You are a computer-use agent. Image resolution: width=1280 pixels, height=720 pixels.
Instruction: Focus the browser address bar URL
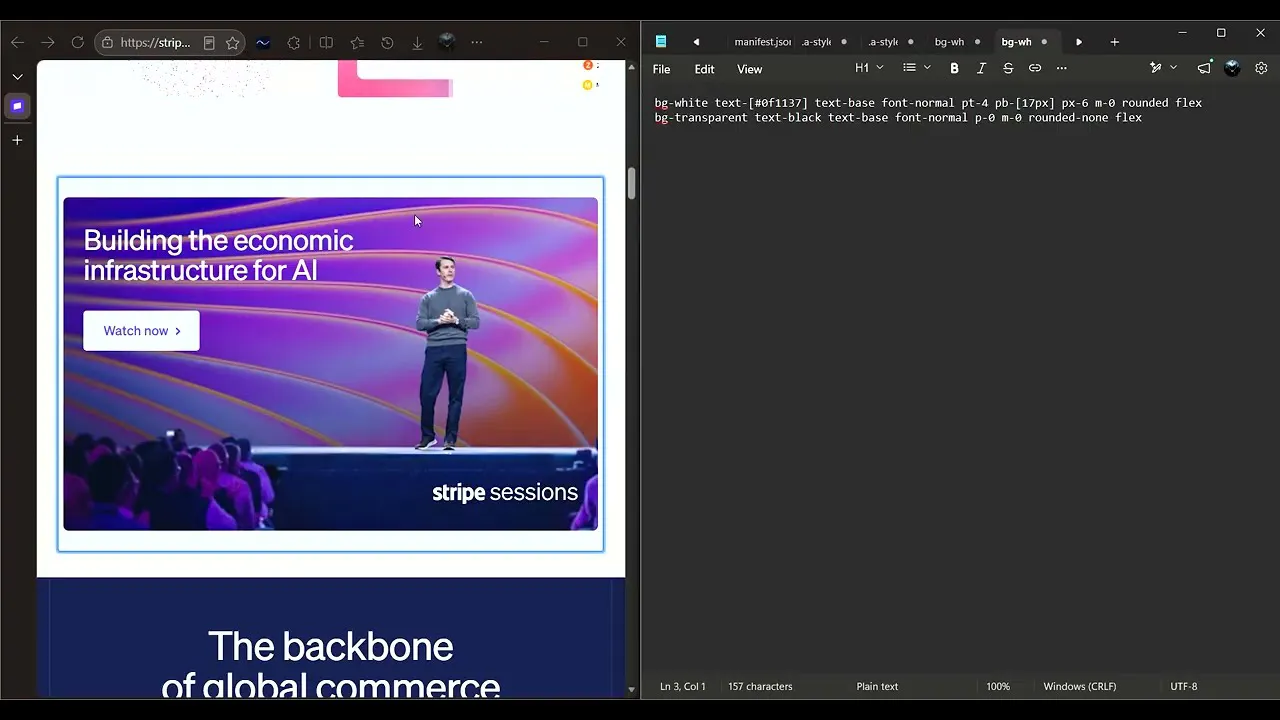click(x=155, y=43)
